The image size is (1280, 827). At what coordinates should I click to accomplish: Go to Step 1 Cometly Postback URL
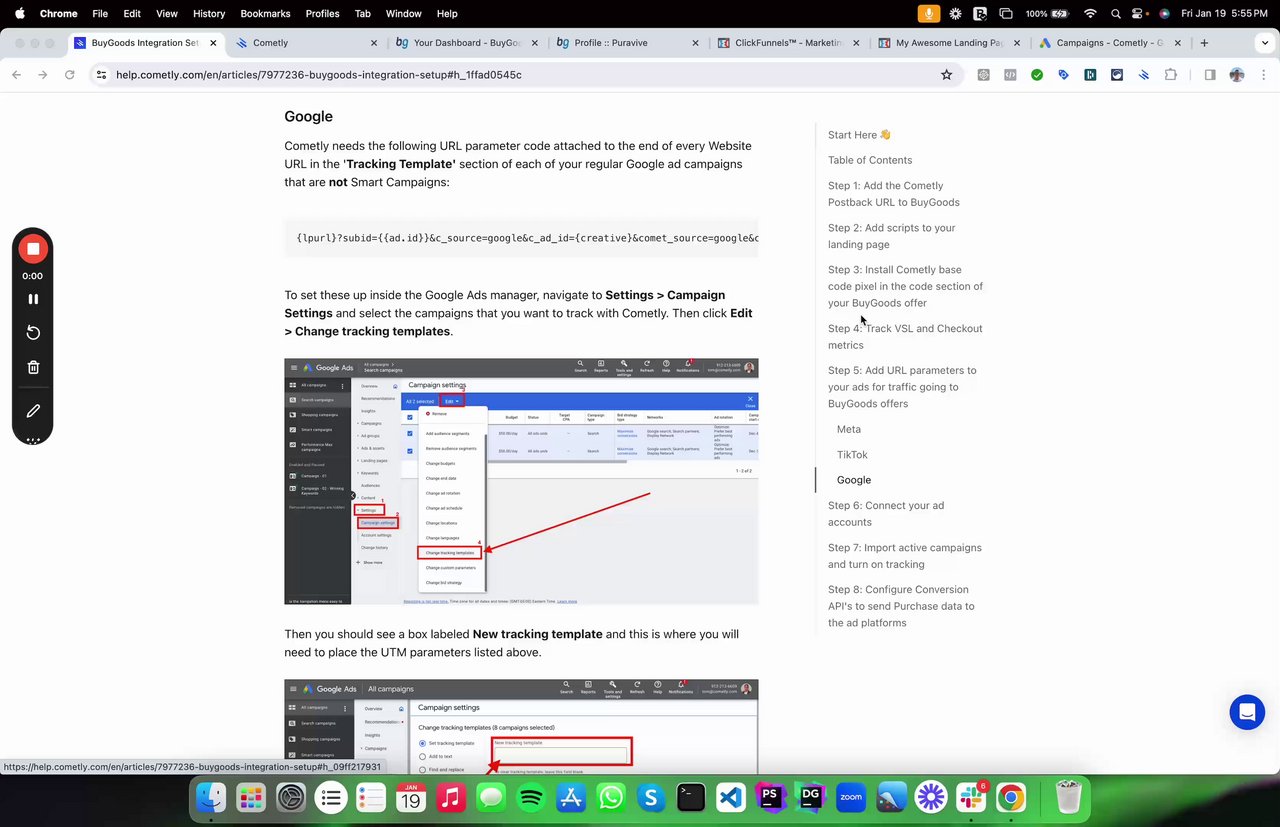(894, 194)
